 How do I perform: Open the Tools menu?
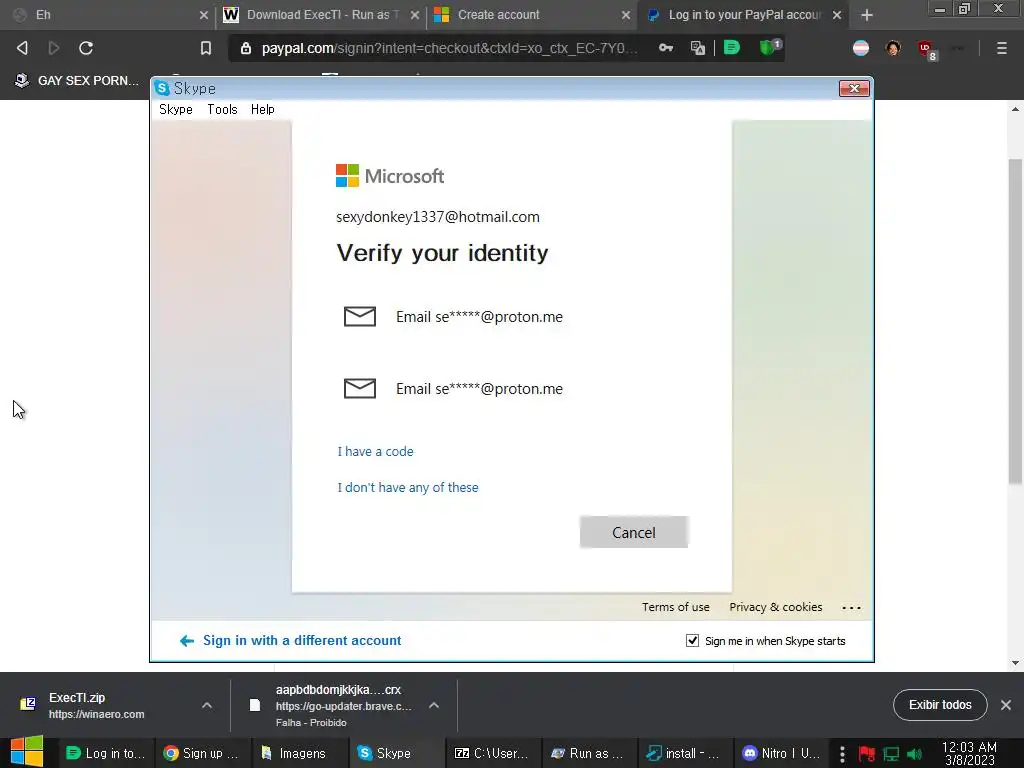pos(222,109)
